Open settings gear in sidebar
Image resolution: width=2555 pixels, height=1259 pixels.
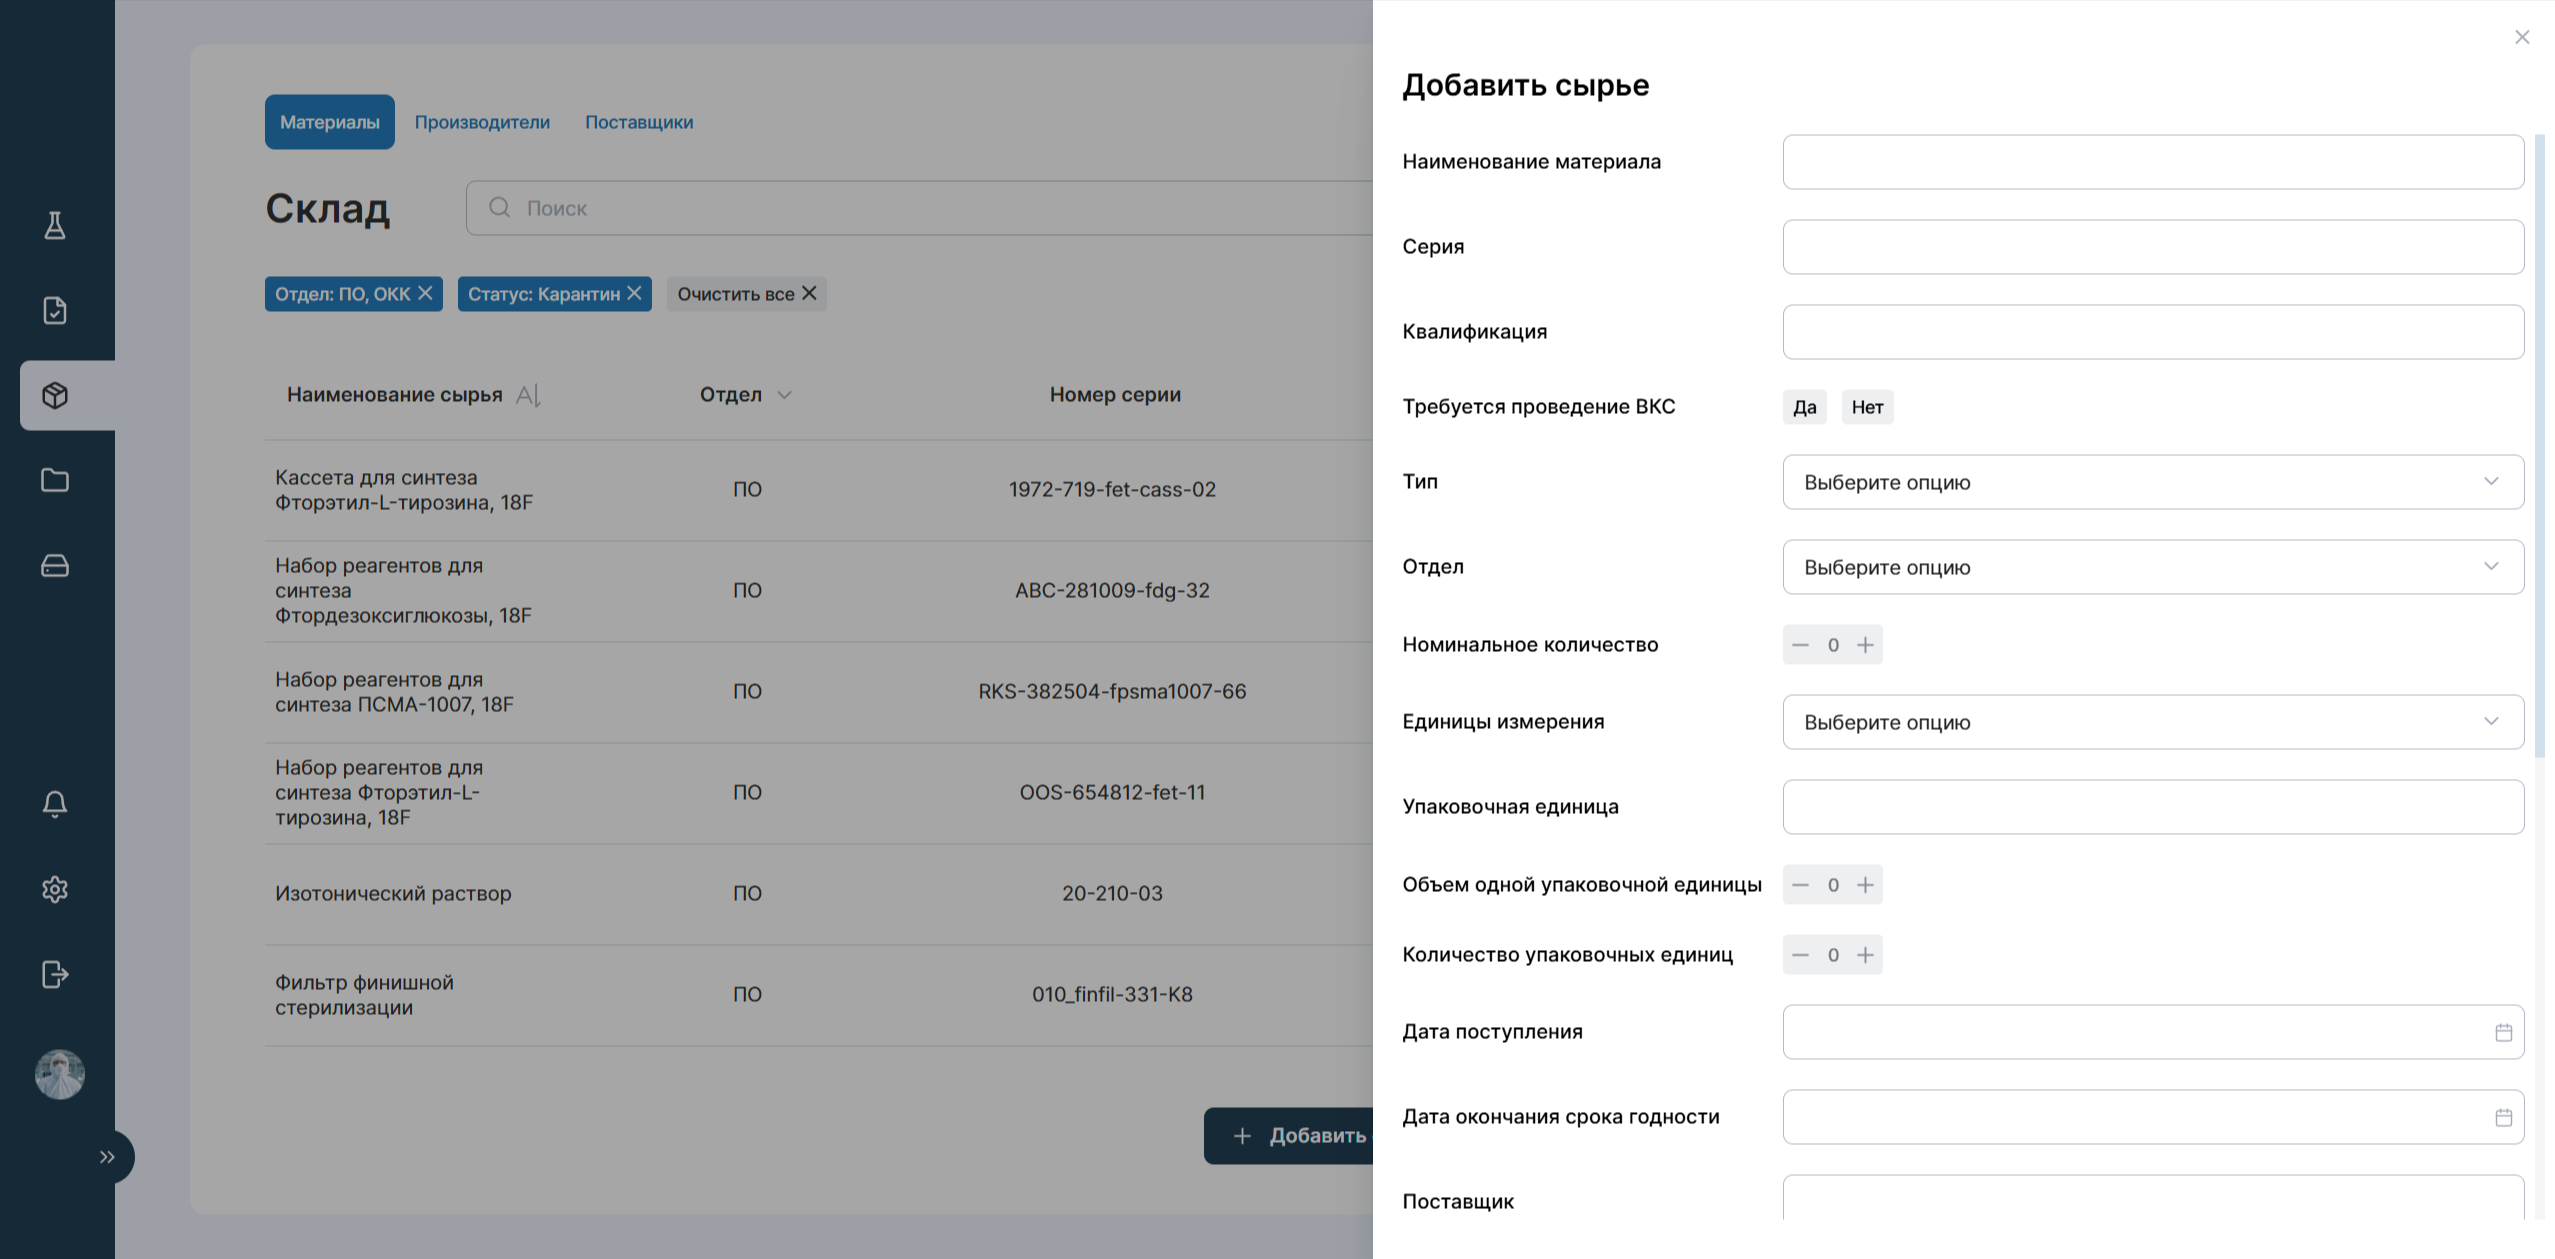pyautogui.click(x=55, y=889)
